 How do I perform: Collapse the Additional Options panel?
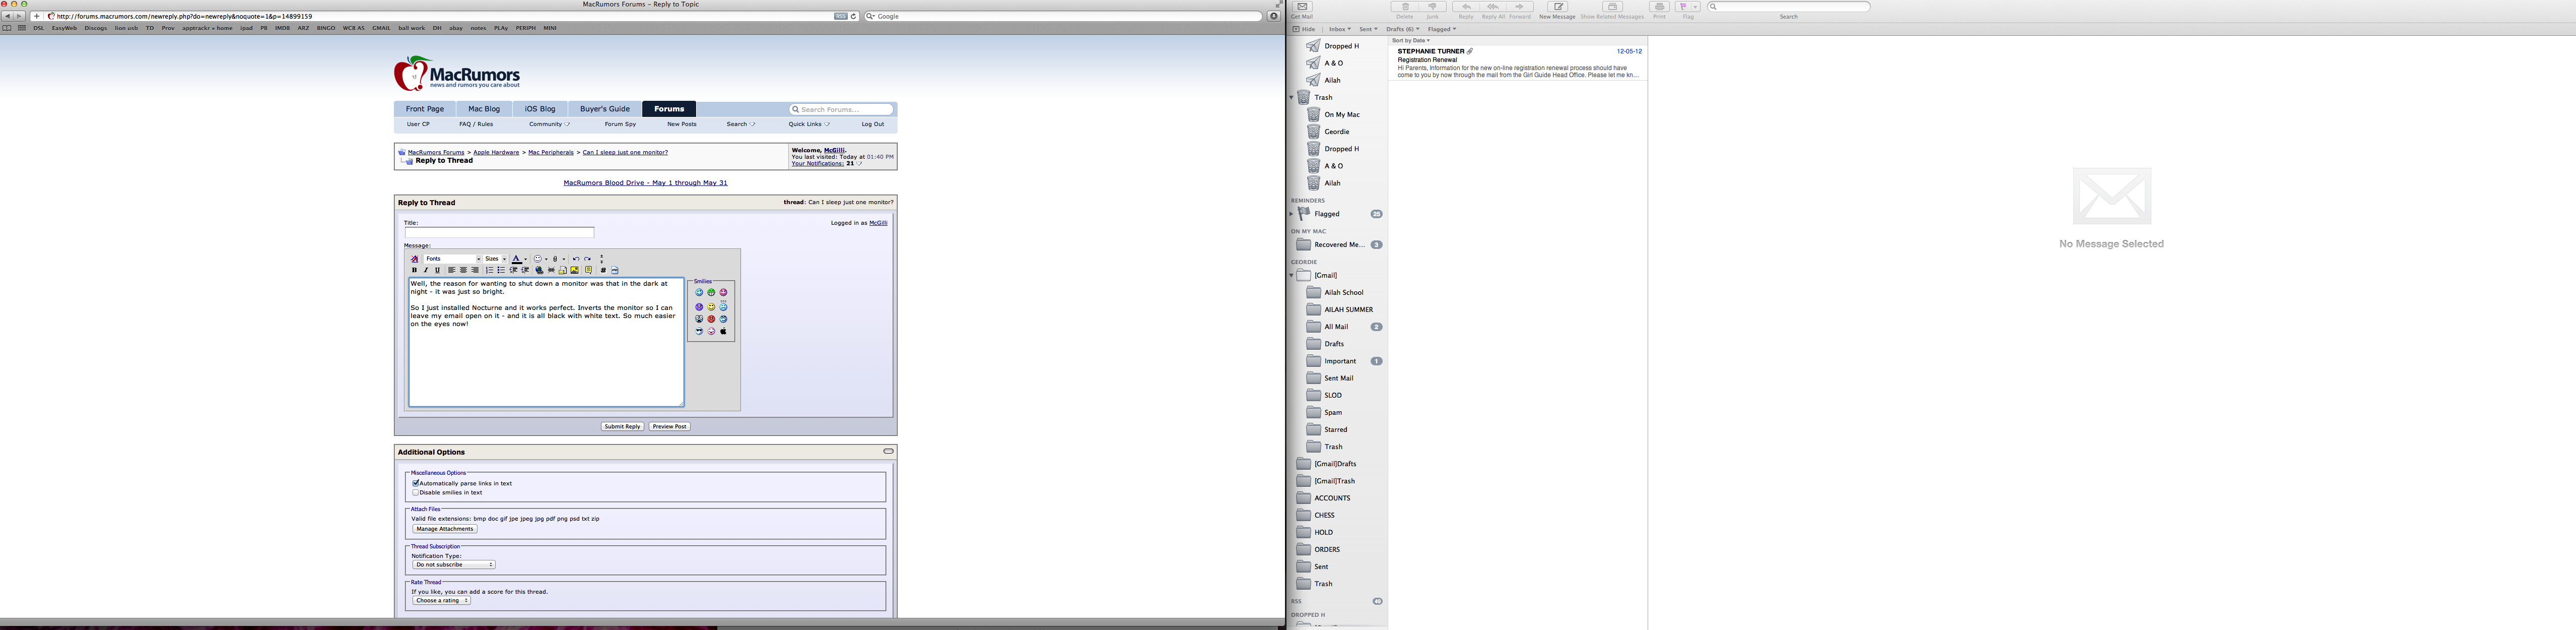tap(888, 451)
